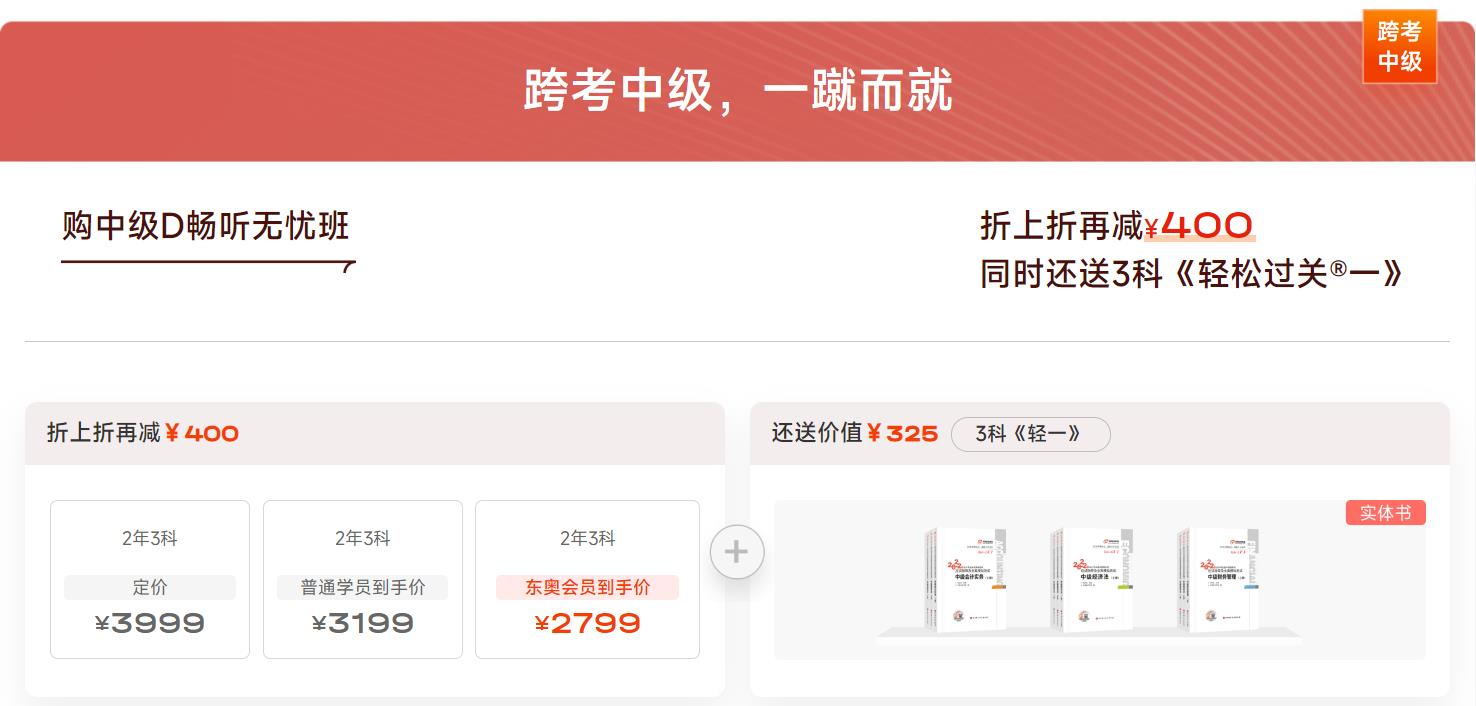Expand the 3科《轻一》pill selector
This screenshot has height=706, width=1476.
1030,434
